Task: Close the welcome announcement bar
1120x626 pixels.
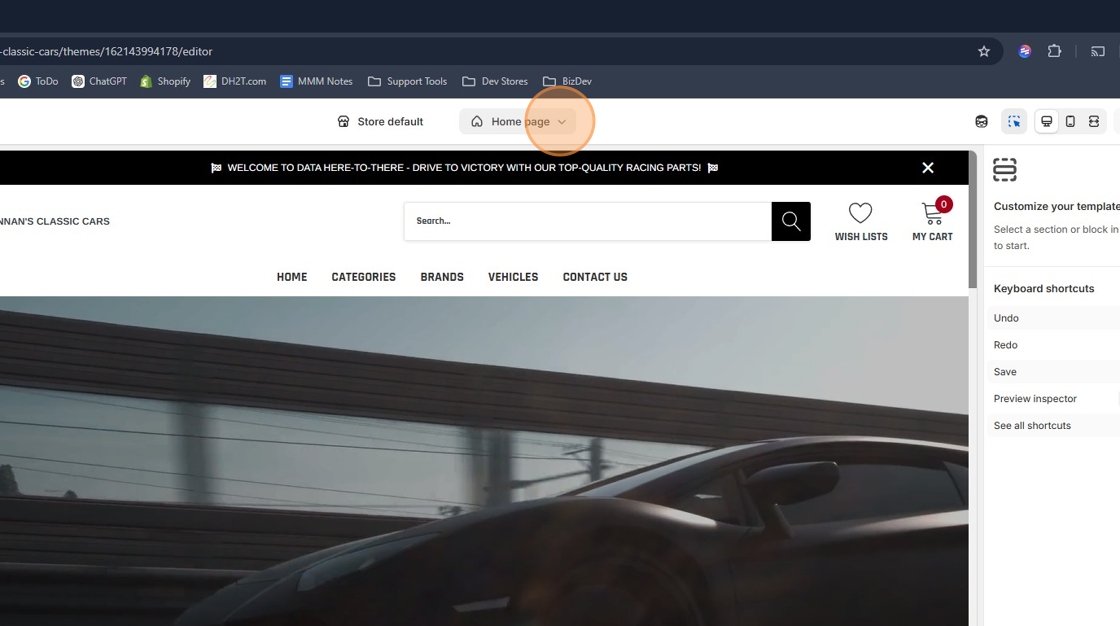Action: pyautogui.click(x=928, y=167)
